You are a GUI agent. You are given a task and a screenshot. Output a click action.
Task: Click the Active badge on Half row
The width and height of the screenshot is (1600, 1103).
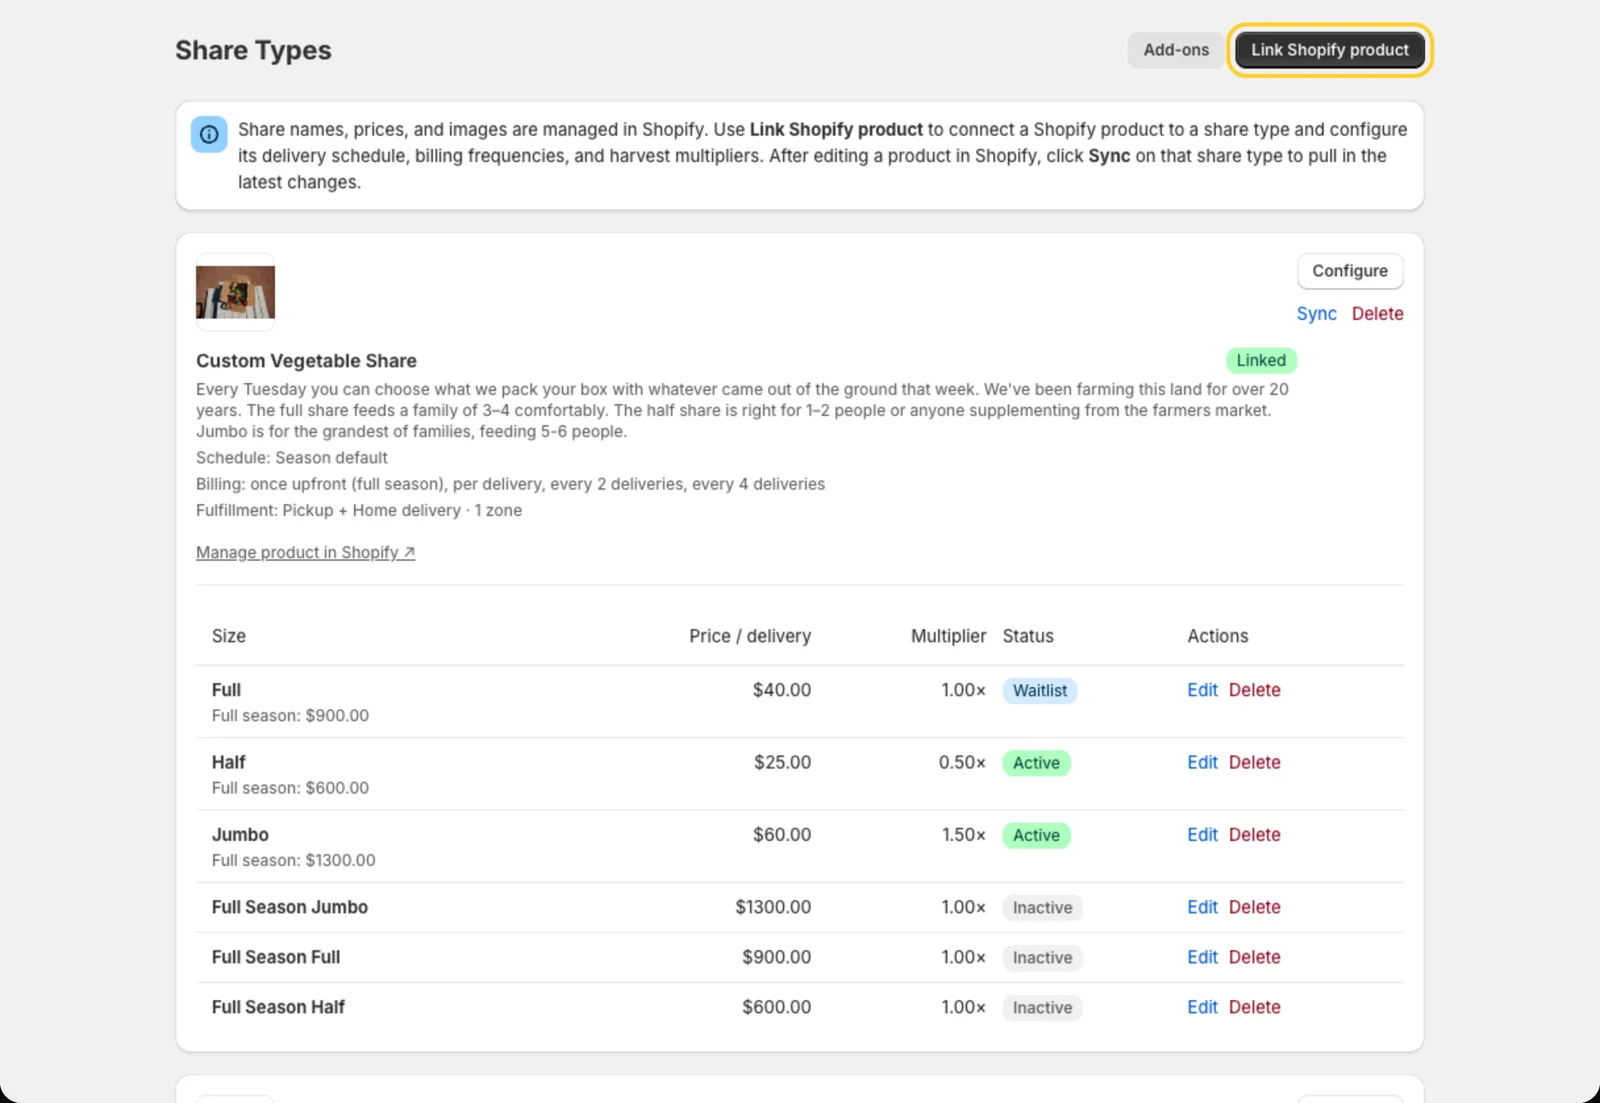[x=1036, y=763]
